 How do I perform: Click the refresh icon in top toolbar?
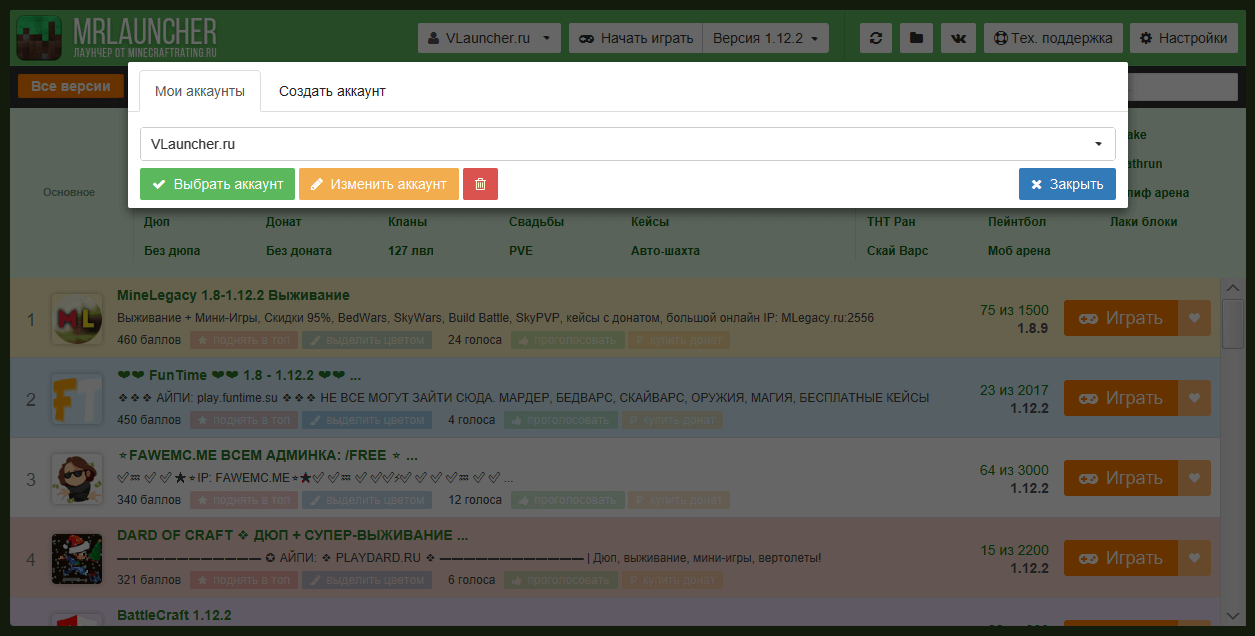tap(876, 38)
